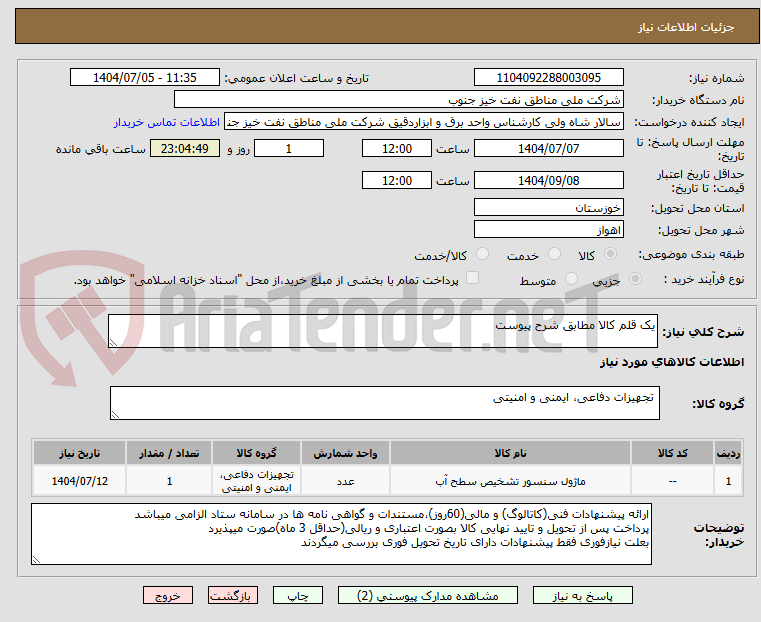Click the اطلاعات کالاهای مورد نیاز heading

pos(672,362)
